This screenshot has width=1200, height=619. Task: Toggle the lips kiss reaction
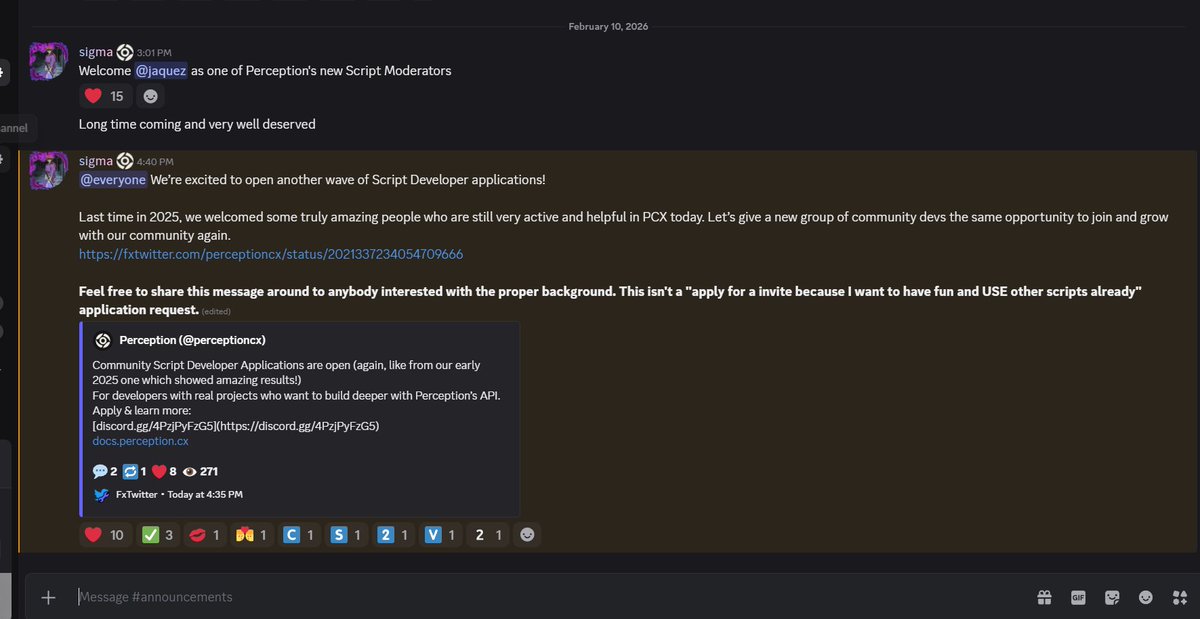(204, 535)
